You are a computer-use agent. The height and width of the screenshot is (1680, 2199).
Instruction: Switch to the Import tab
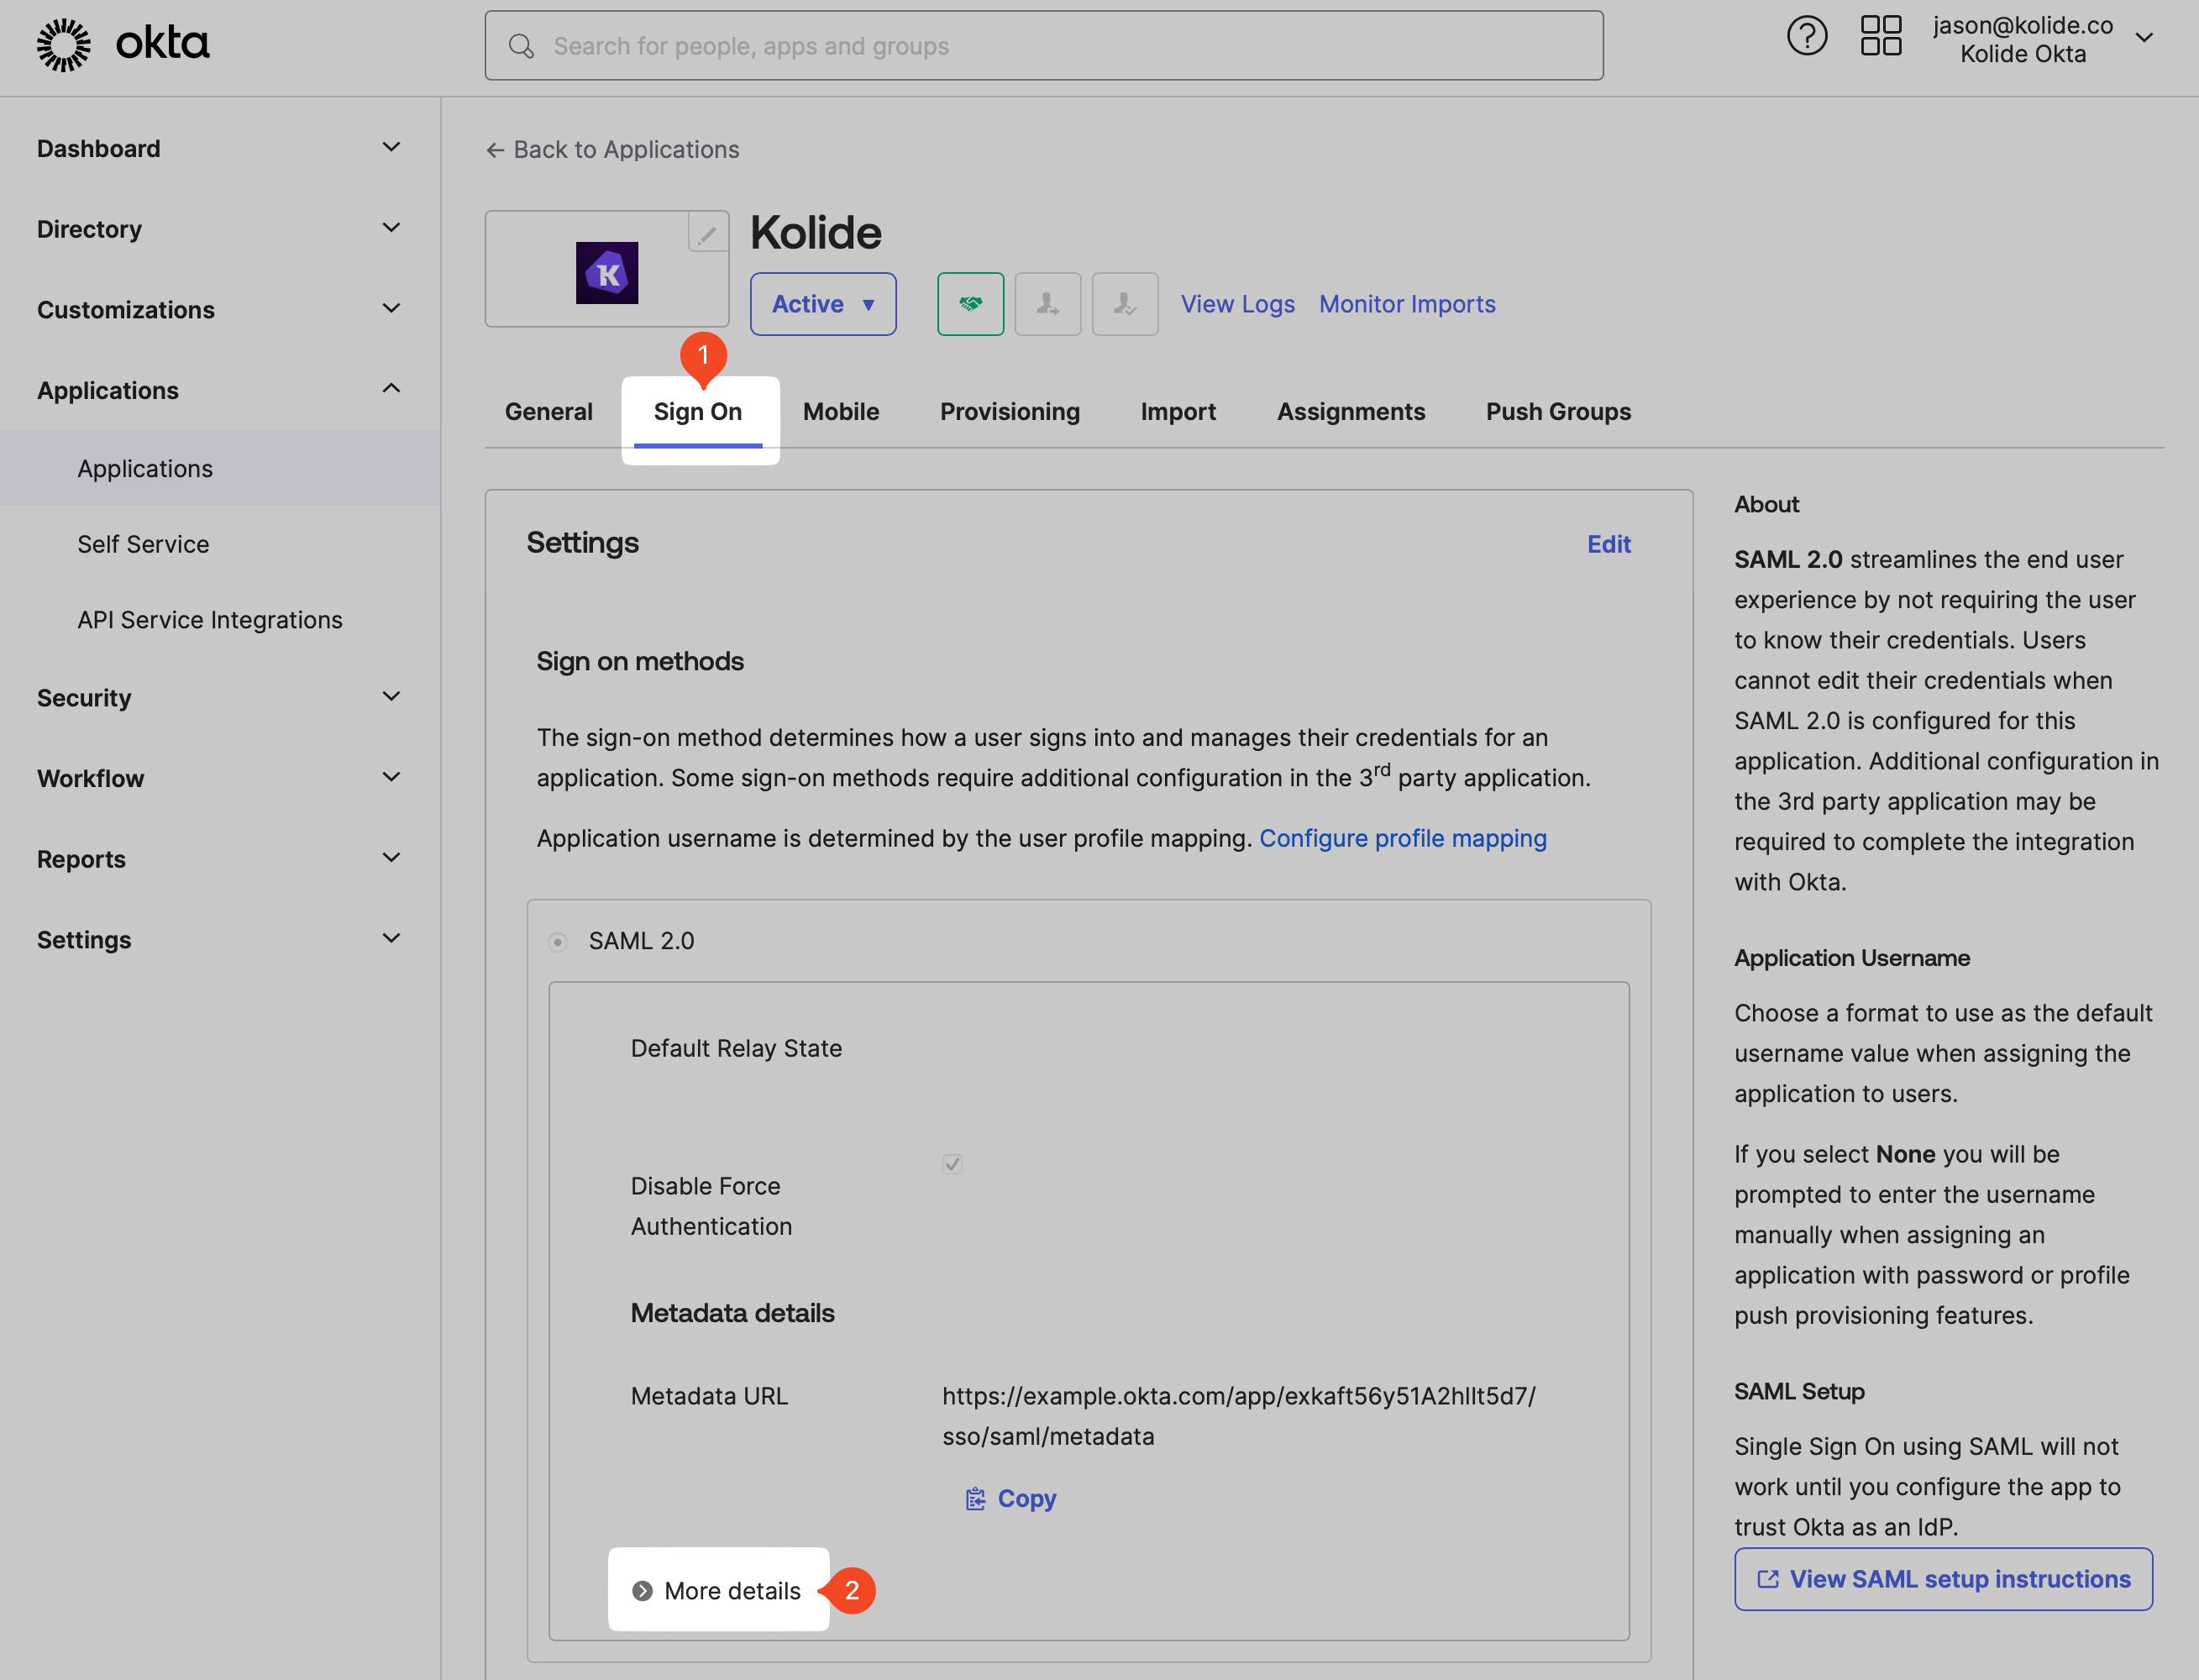tap(1178, 412)
